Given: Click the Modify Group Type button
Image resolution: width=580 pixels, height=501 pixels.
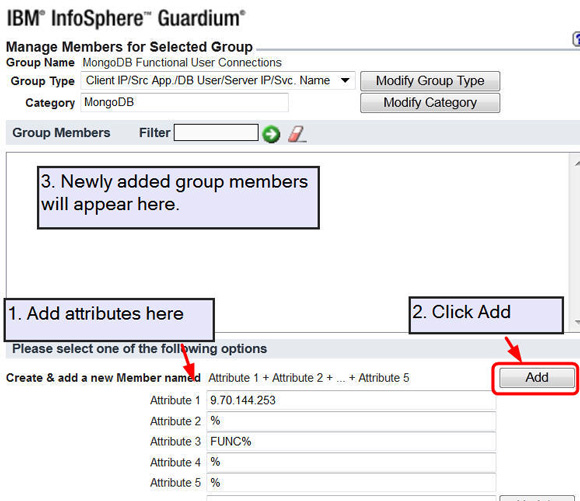Looking at the screenshot, I should click(x=430, y=81).
